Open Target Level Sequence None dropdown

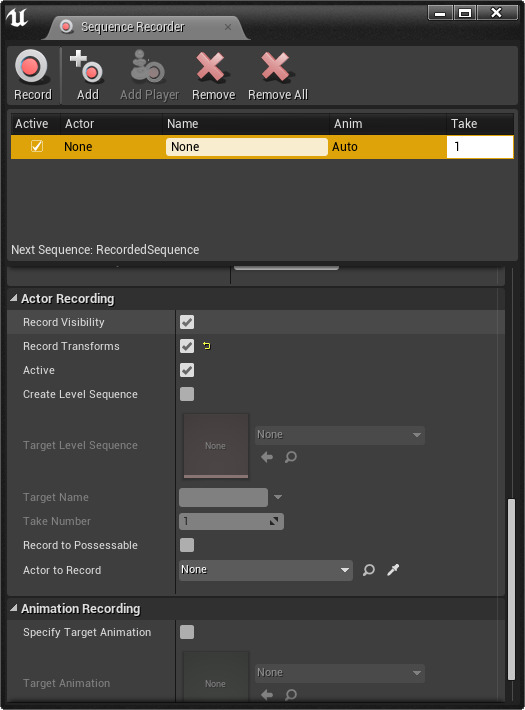click(x=340, y=435)
